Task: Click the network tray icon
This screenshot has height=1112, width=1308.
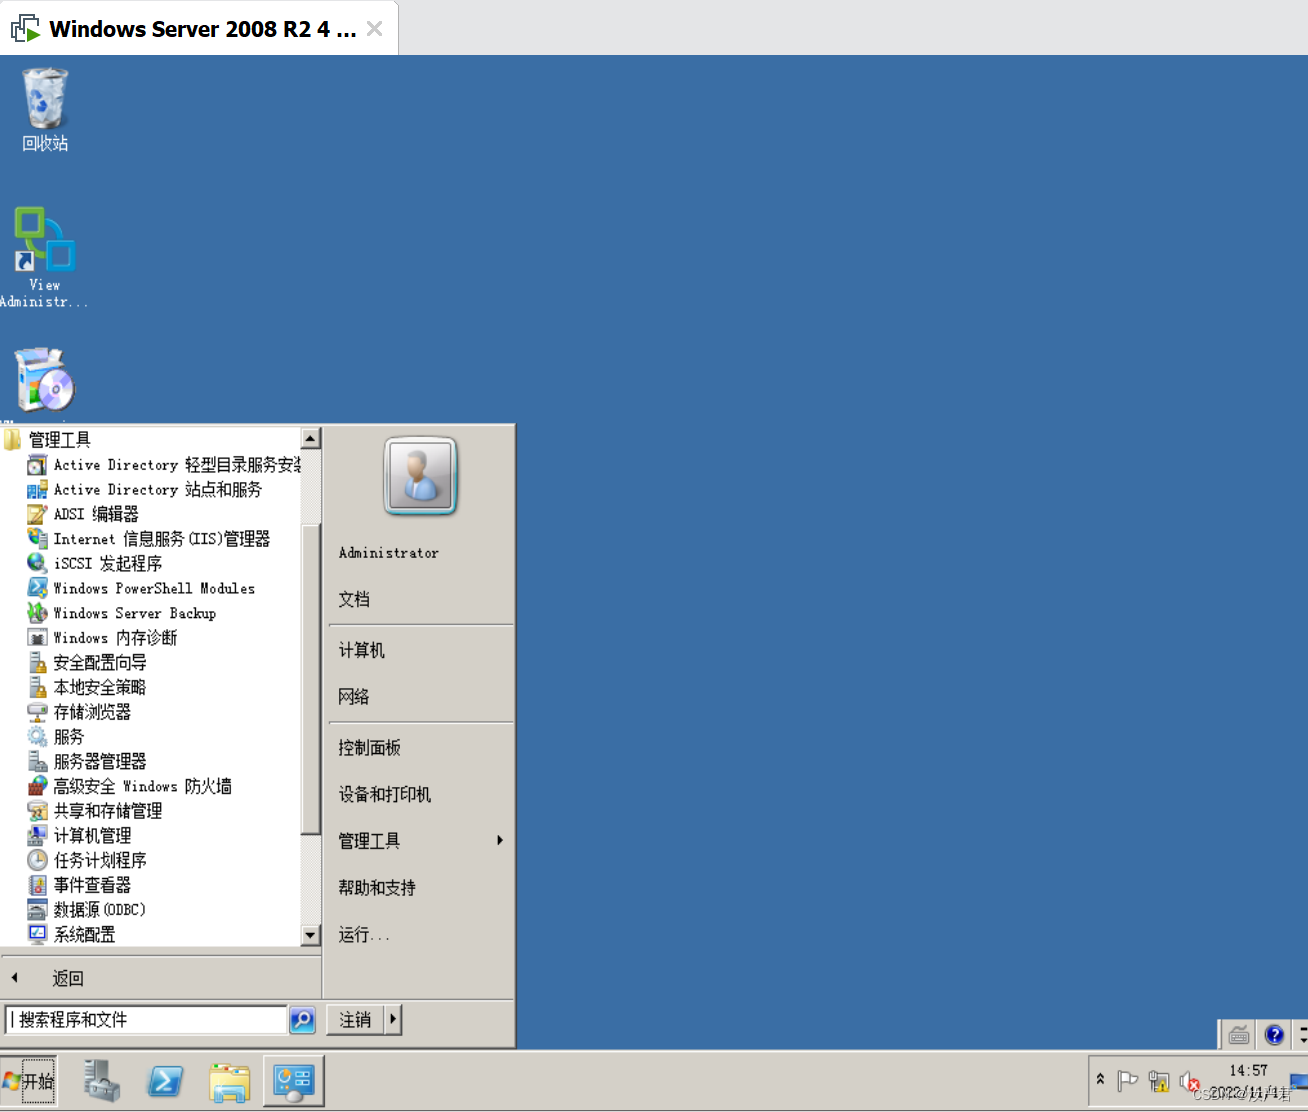Action: 1159,1081
